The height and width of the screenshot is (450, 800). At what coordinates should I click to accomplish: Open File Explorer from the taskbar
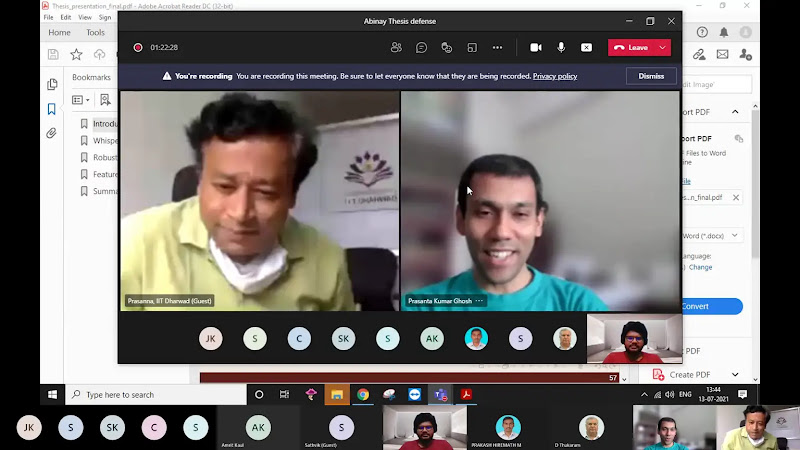337,394
